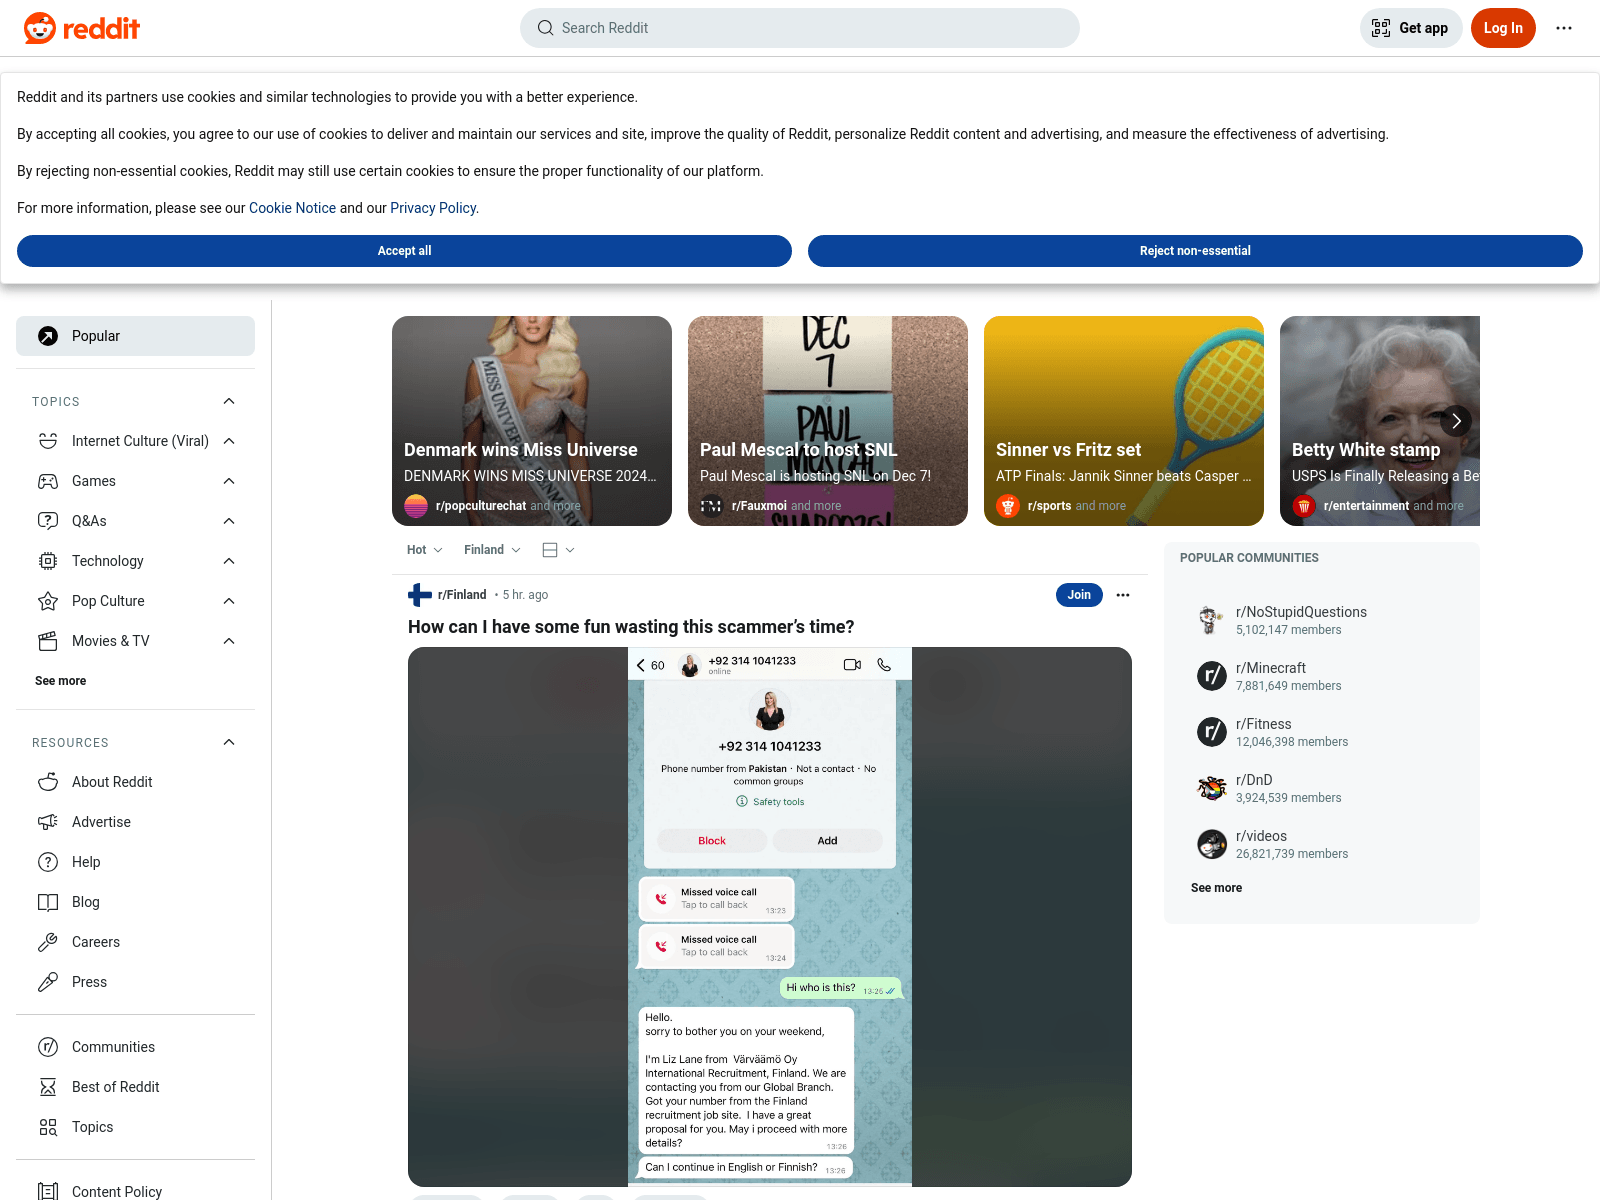The height and width of the screenshot is (1200, 1600).
Task: Click the Log In button
Action: pos(1503,28)
